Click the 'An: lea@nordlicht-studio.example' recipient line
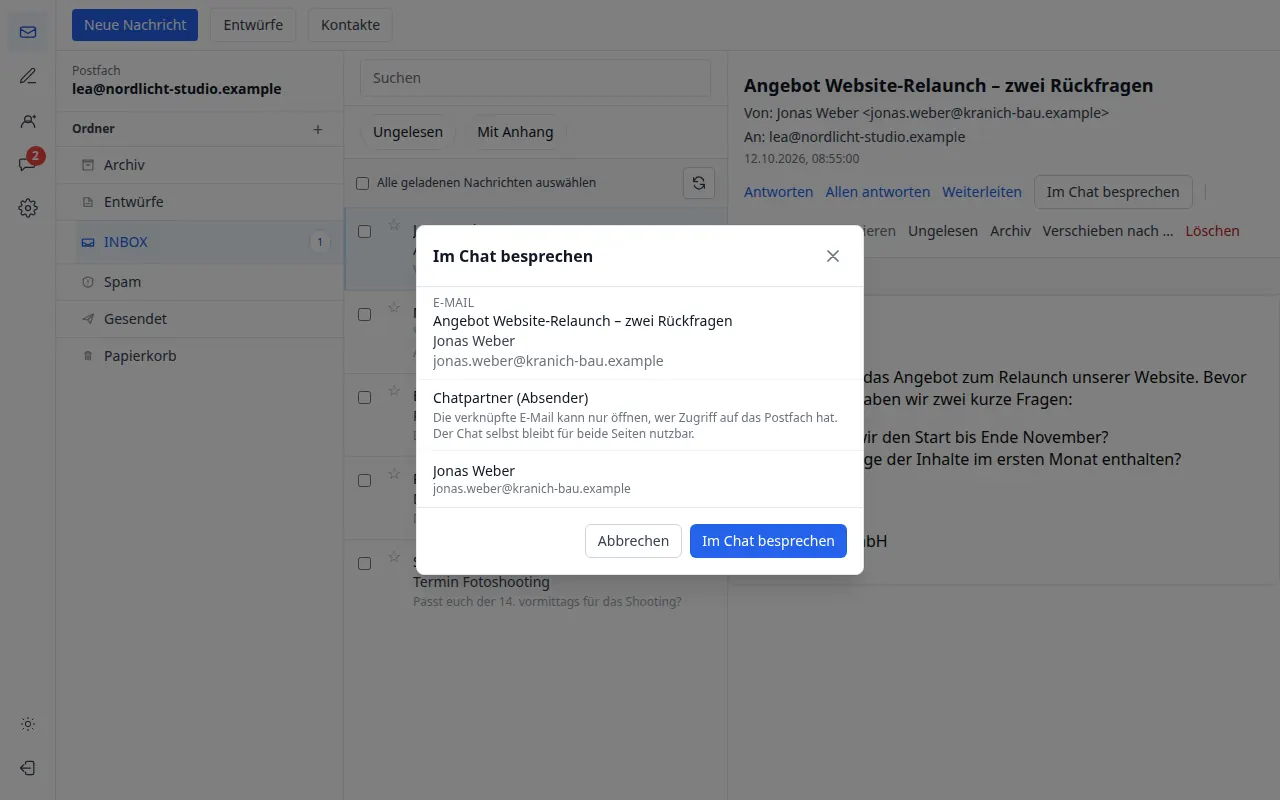Screen dimensions: 1280x800 point(855,137)
